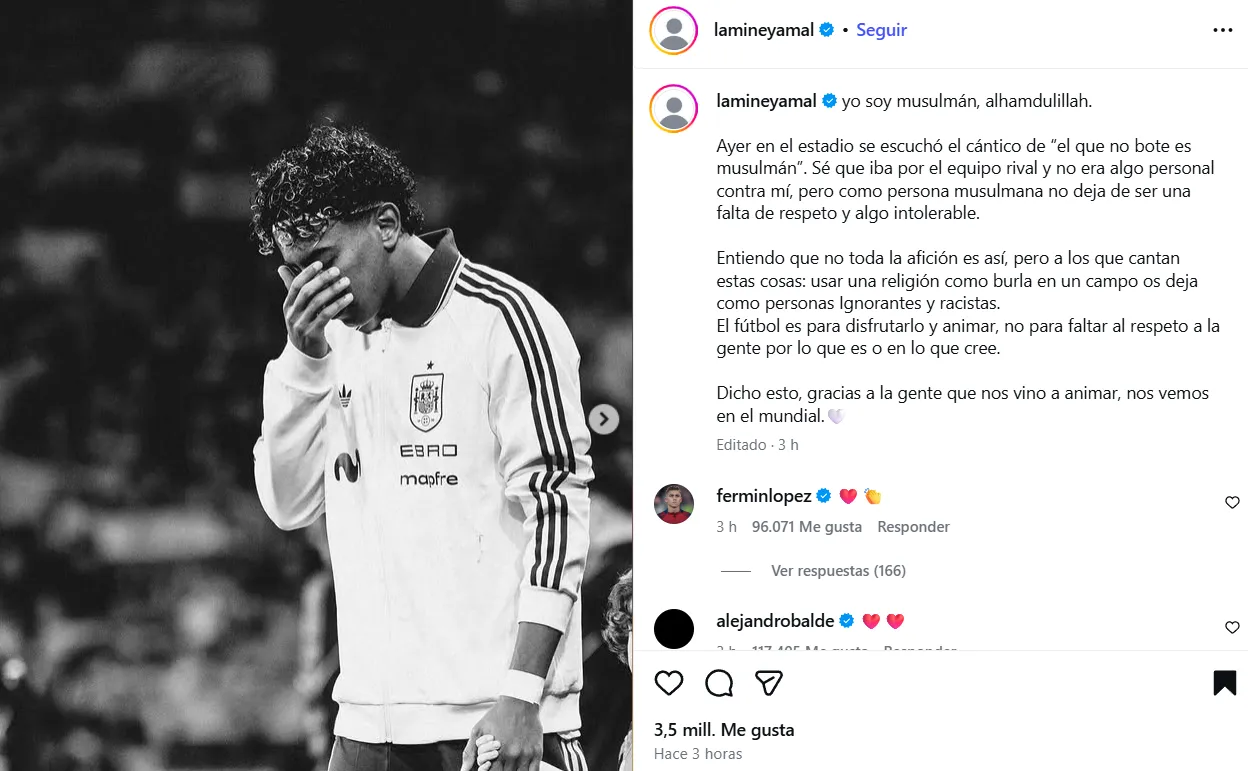
Task: Expand Ver respuestas (166) replies
Action: [x=838, y=571]
